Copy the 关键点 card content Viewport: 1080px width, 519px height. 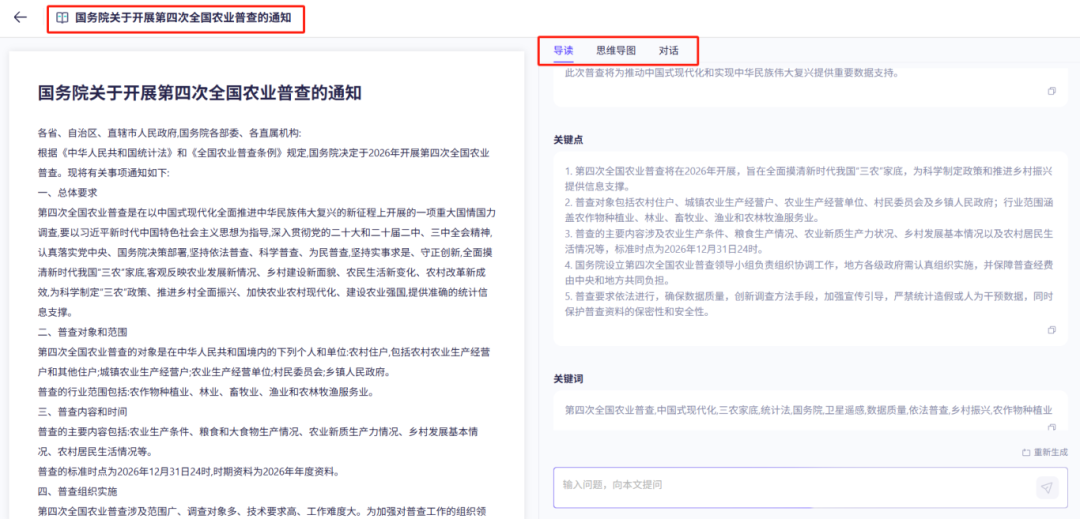pyautogui.click(x=1052, y=330)
